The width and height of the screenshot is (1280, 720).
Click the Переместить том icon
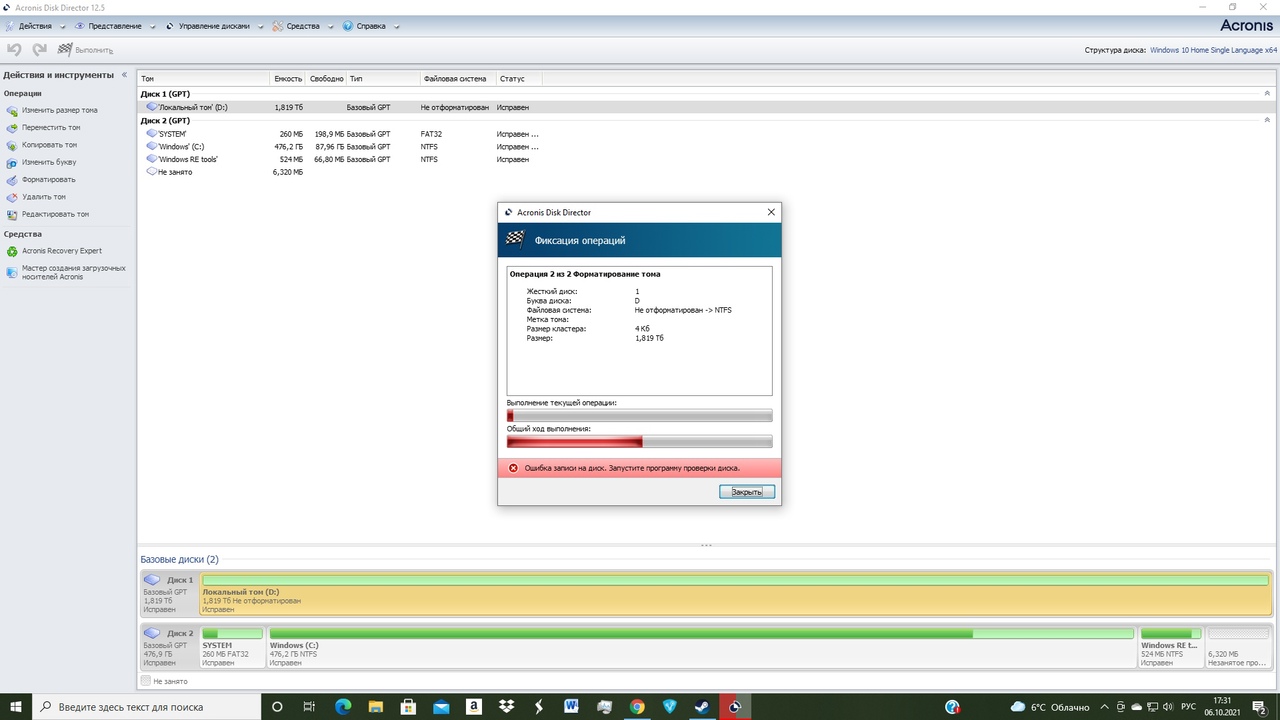(x=12, y=128)
